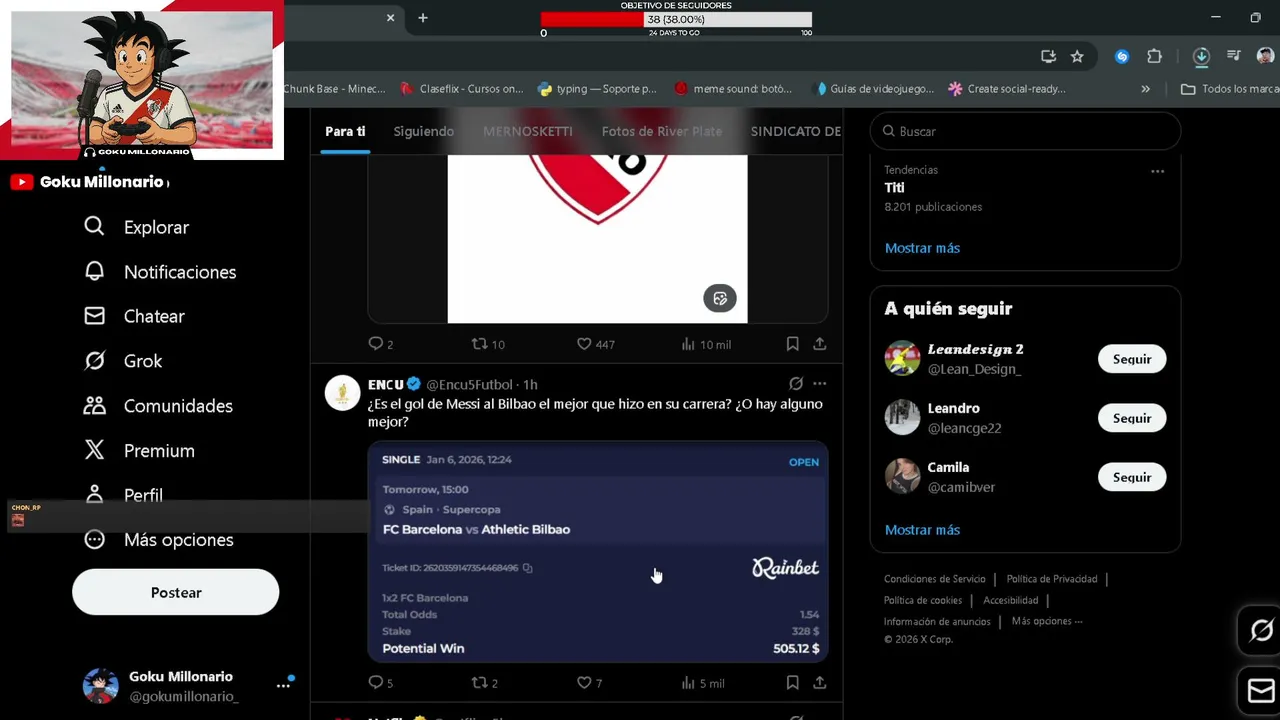1280x720 pixels.
Task: Open Grok from the sidebar
Action: point(123,361)
